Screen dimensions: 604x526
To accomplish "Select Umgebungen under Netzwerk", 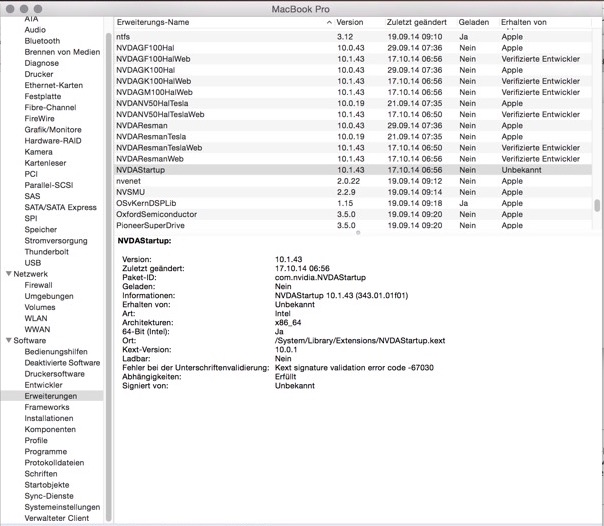I will [x=49, y=296].
